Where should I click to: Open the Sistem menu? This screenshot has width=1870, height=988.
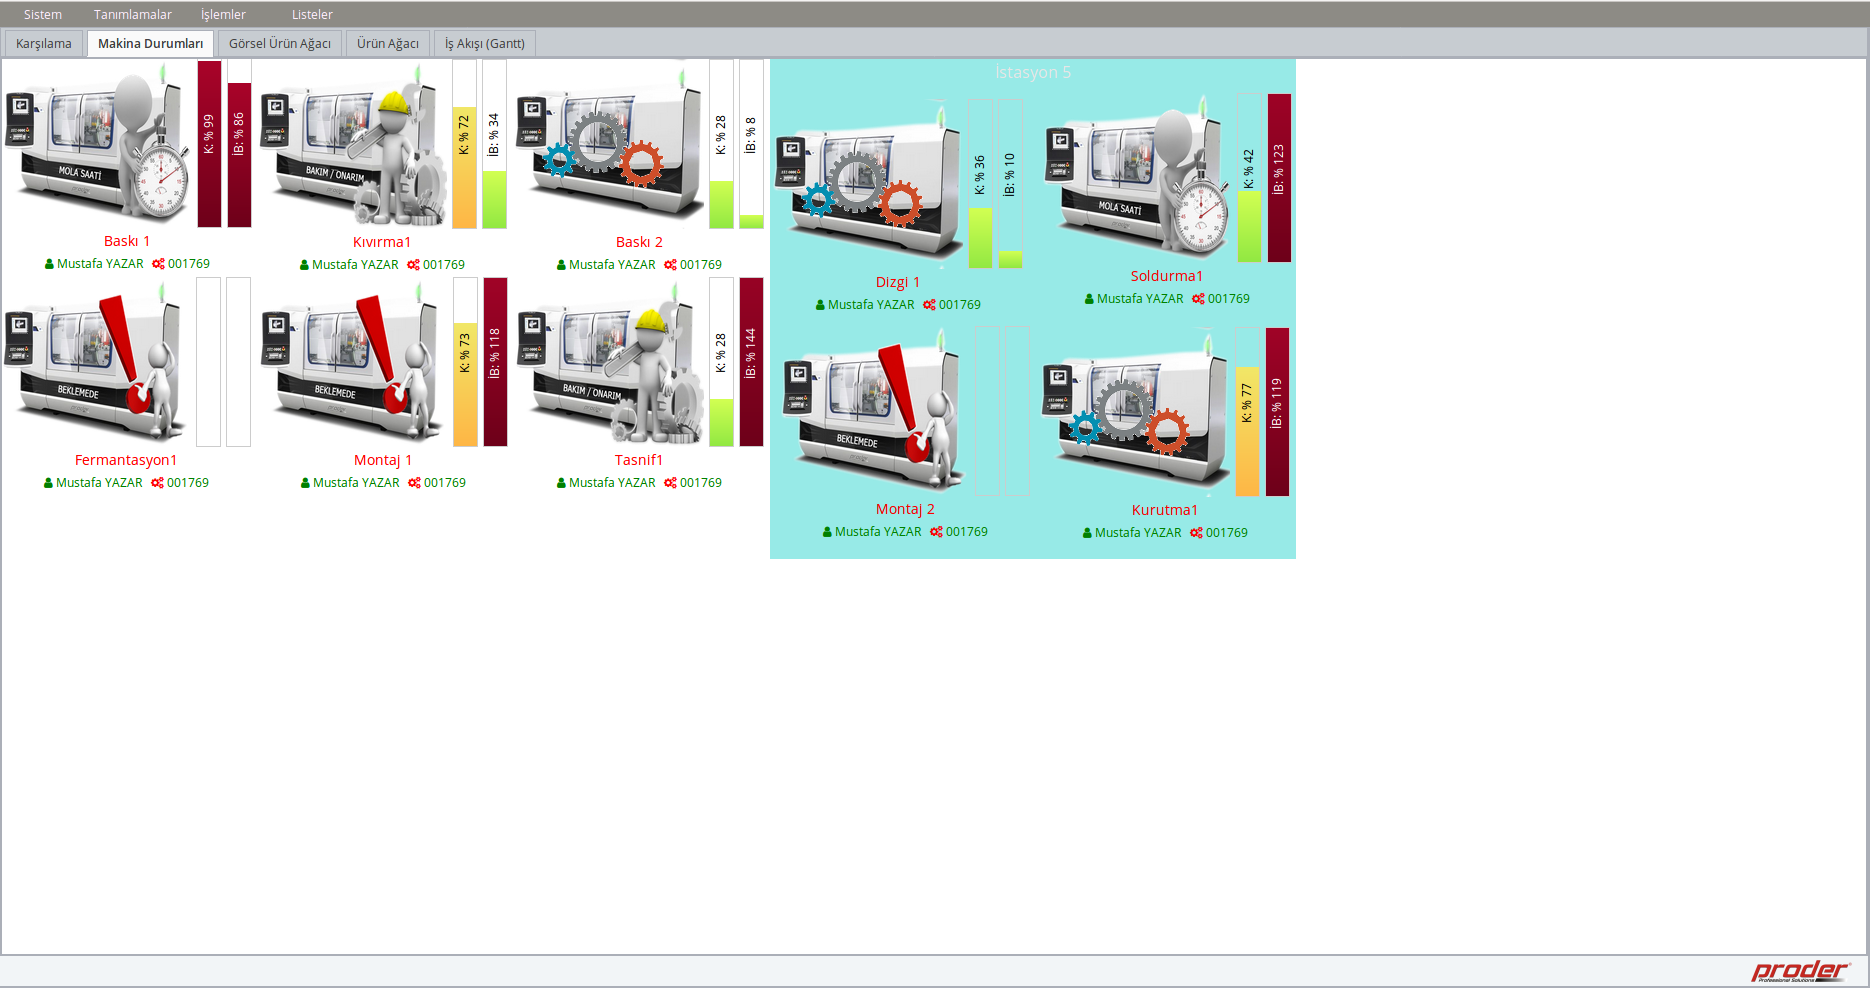pos(43,15)
